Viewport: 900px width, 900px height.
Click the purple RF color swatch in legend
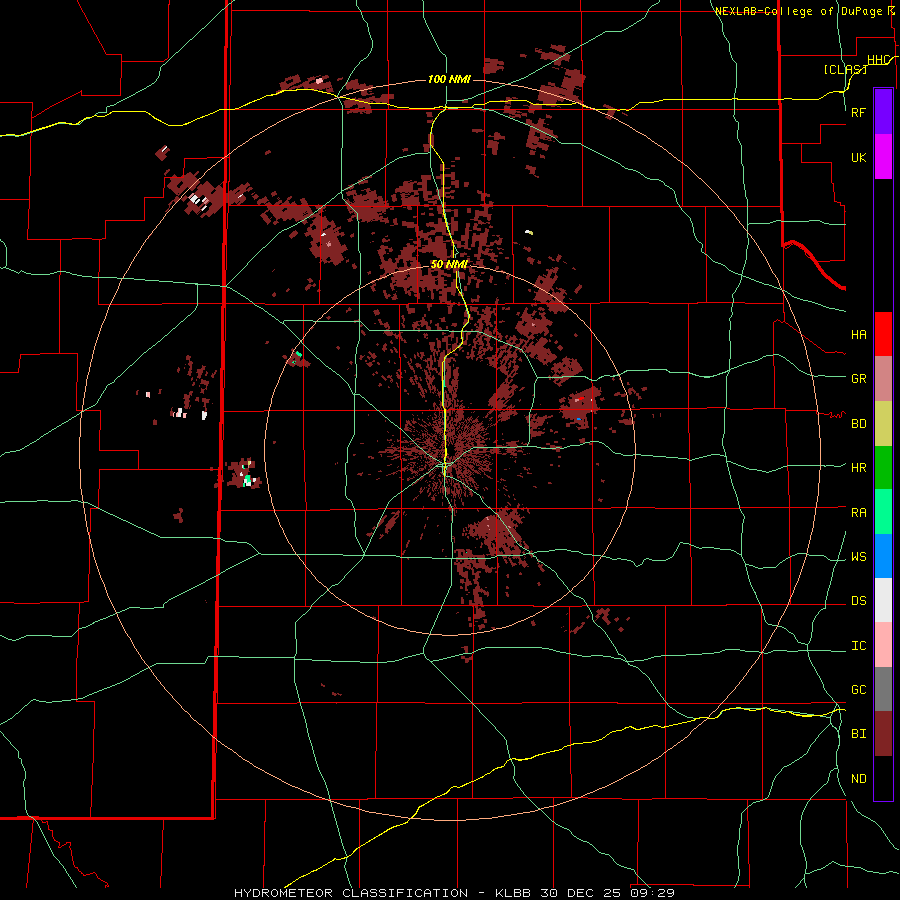click(883, 112)
